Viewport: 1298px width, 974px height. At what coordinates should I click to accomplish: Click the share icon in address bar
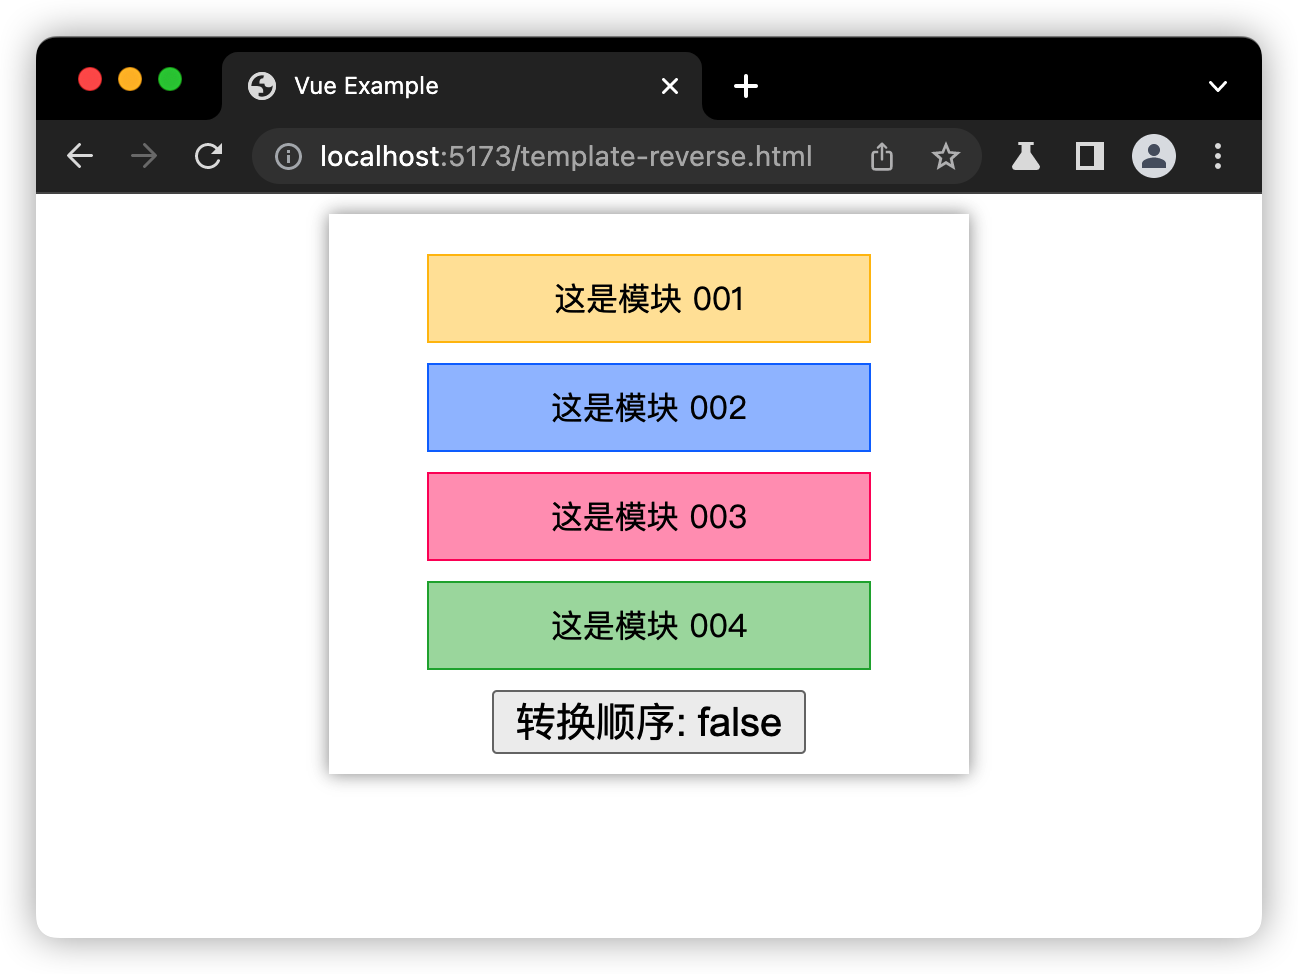(x=881, y=156)
